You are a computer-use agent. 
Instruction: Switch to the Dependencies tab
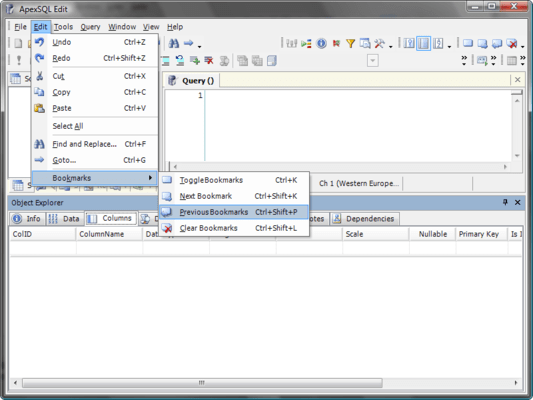(x=364, y=219)
